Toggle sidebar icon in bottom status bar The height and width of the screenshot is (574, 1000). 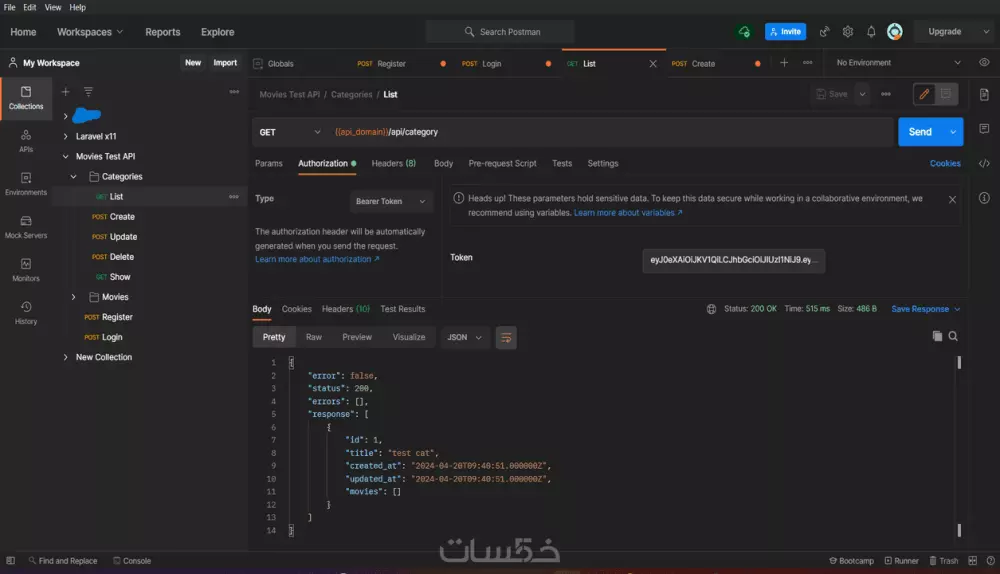point(10,561)
